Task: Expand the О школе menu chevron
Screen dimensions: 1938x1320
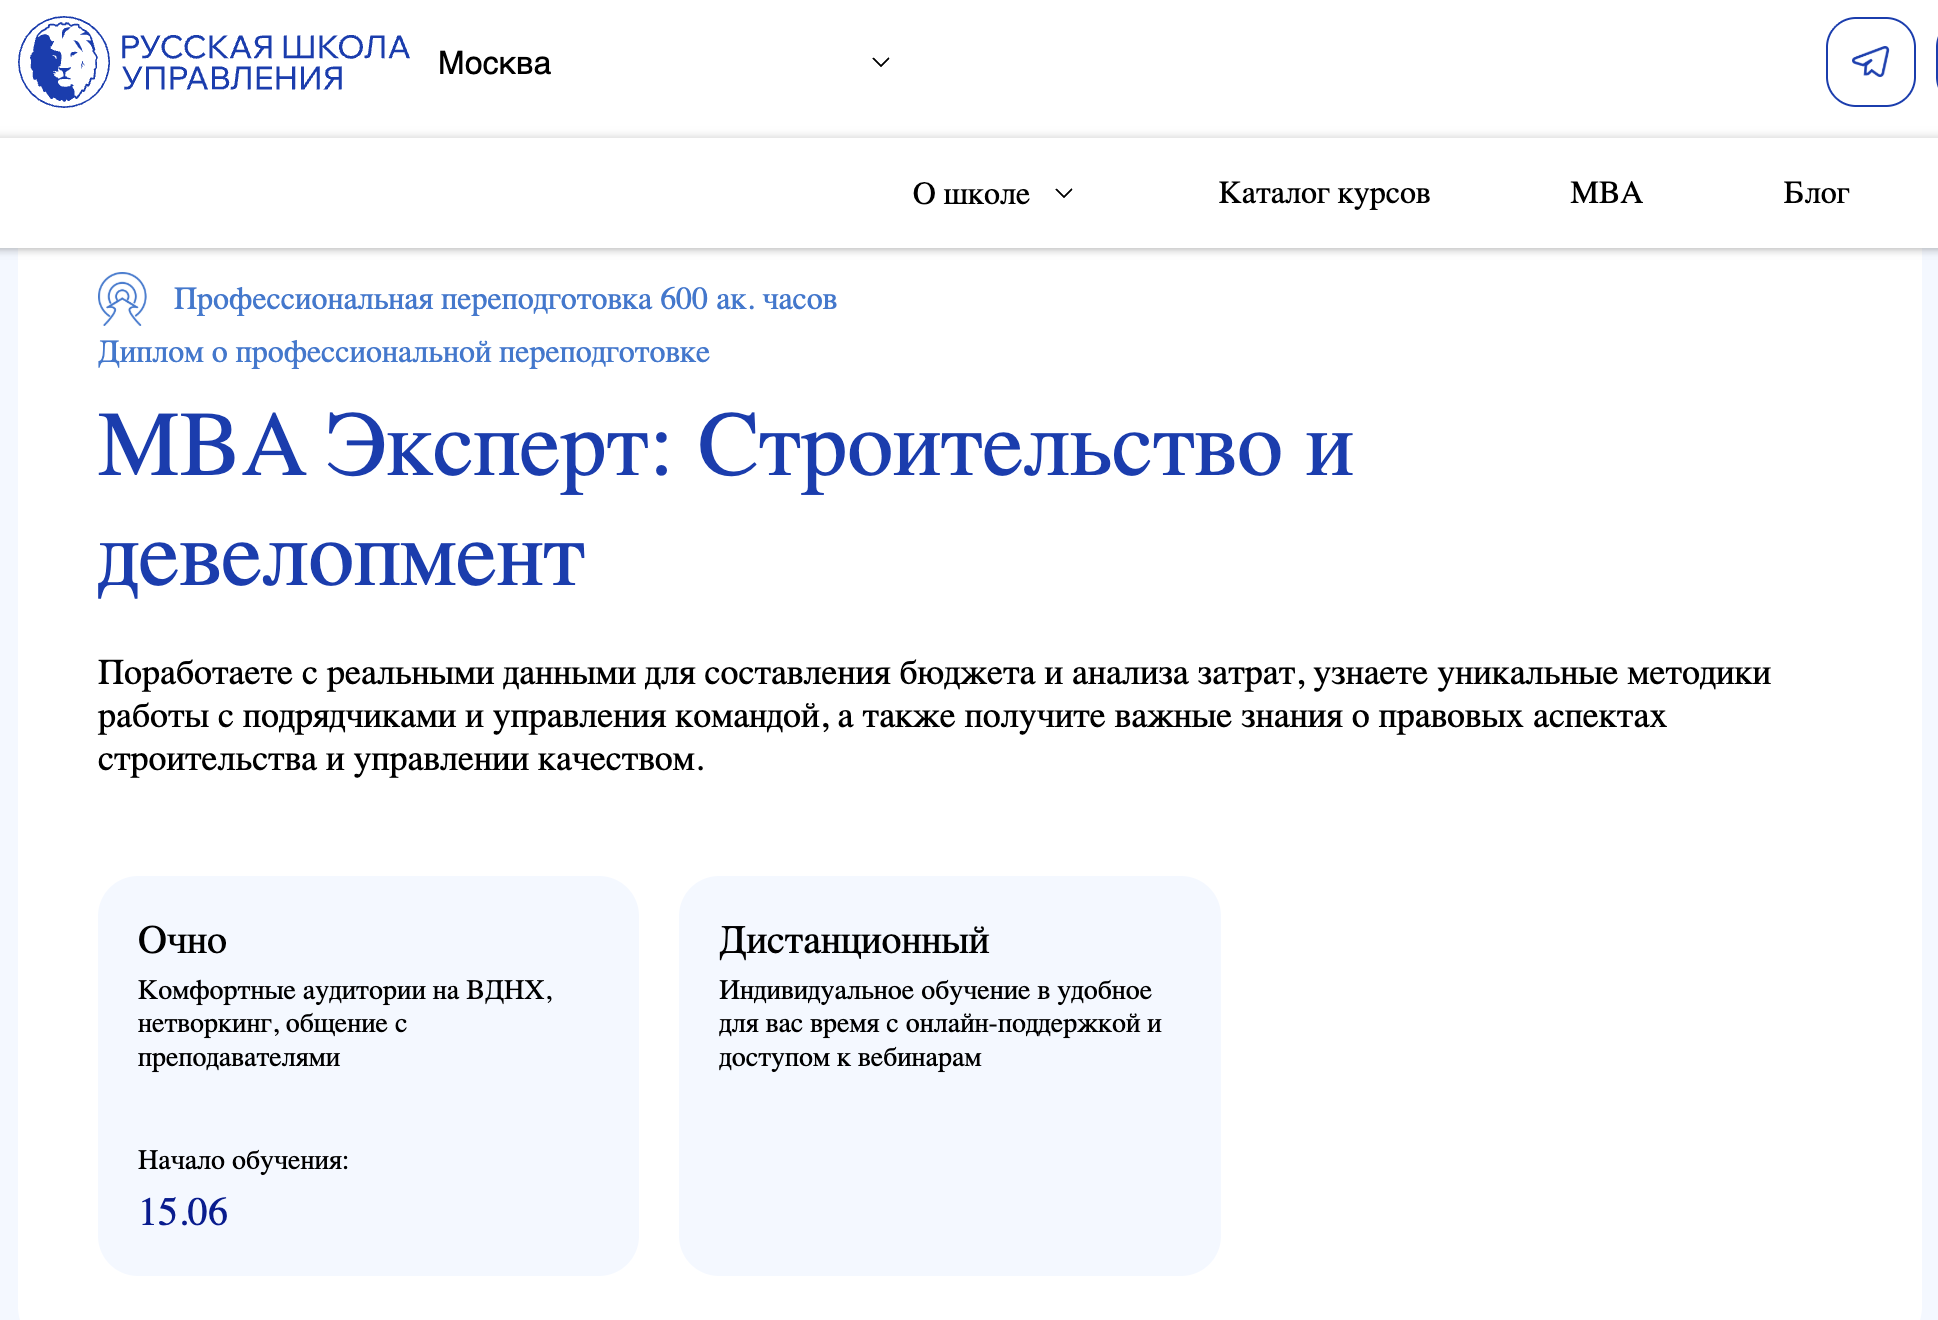Action: (1064, 193)
